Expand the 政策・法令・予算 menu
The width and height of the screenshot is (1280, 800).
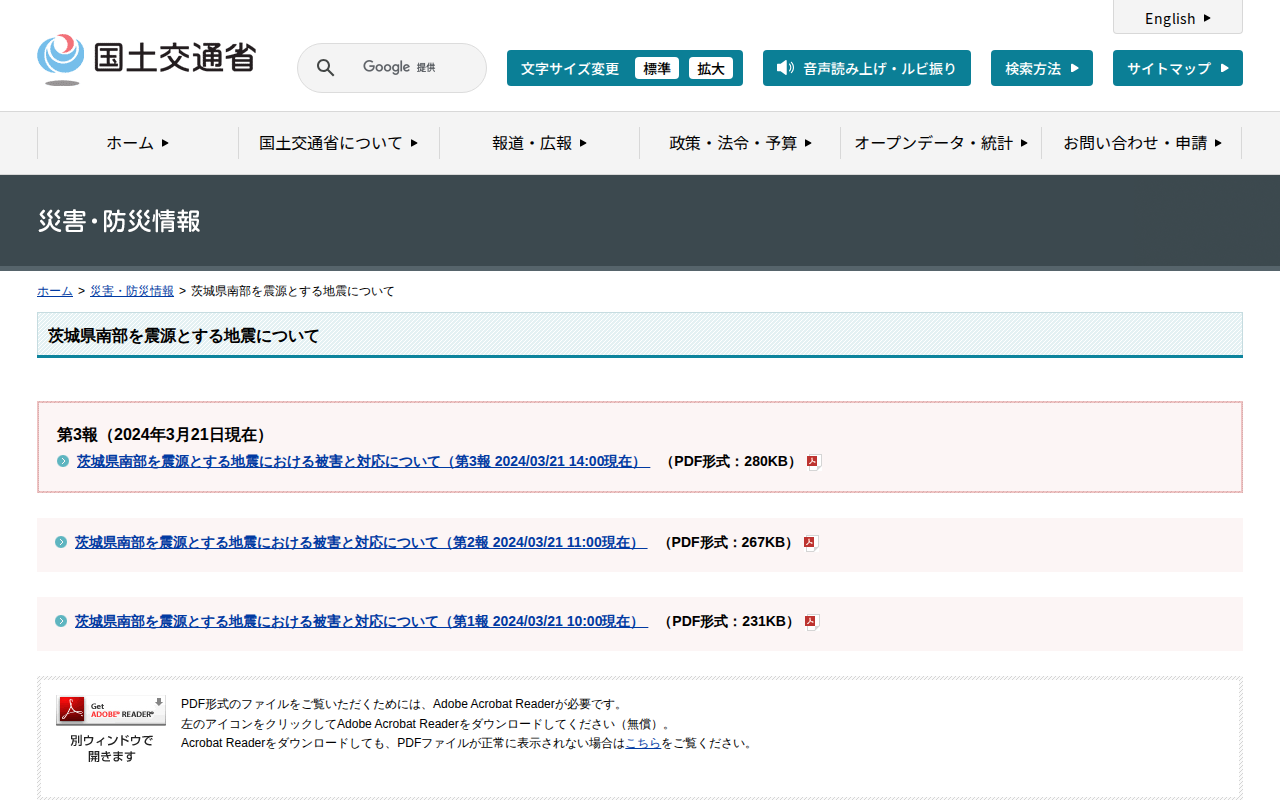pyautogui.click(x=740, y=143)
